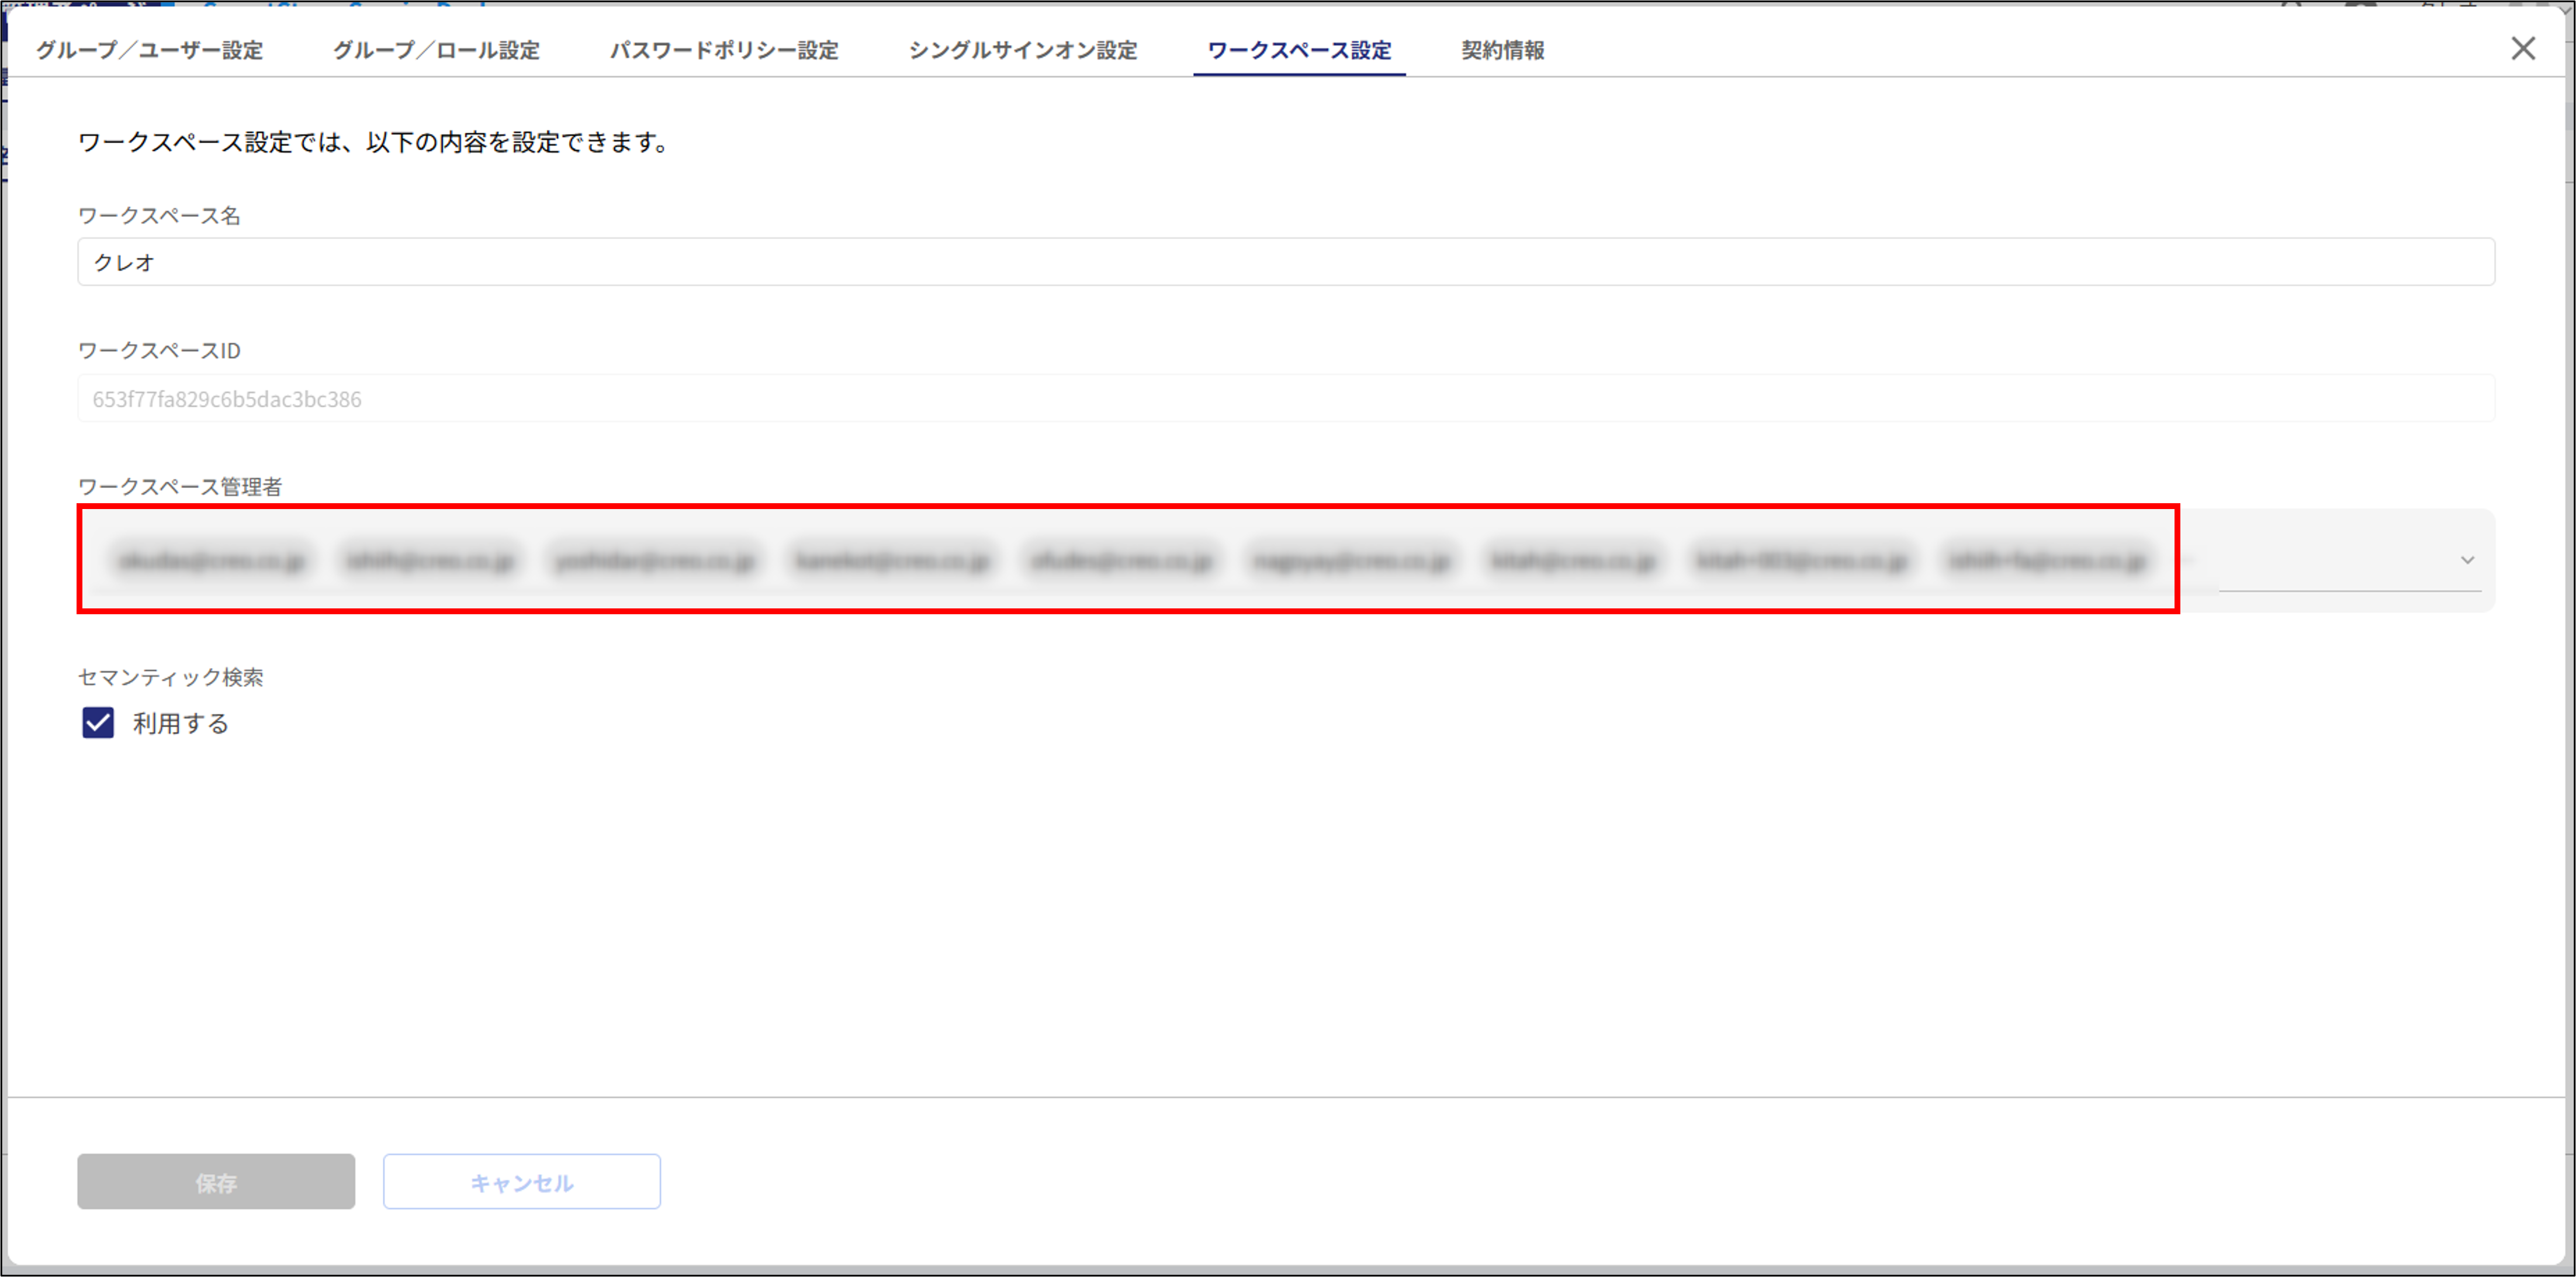Click the 保存 button
The height and width of the screenshot is (1277, 2576).
[216, 1182]
